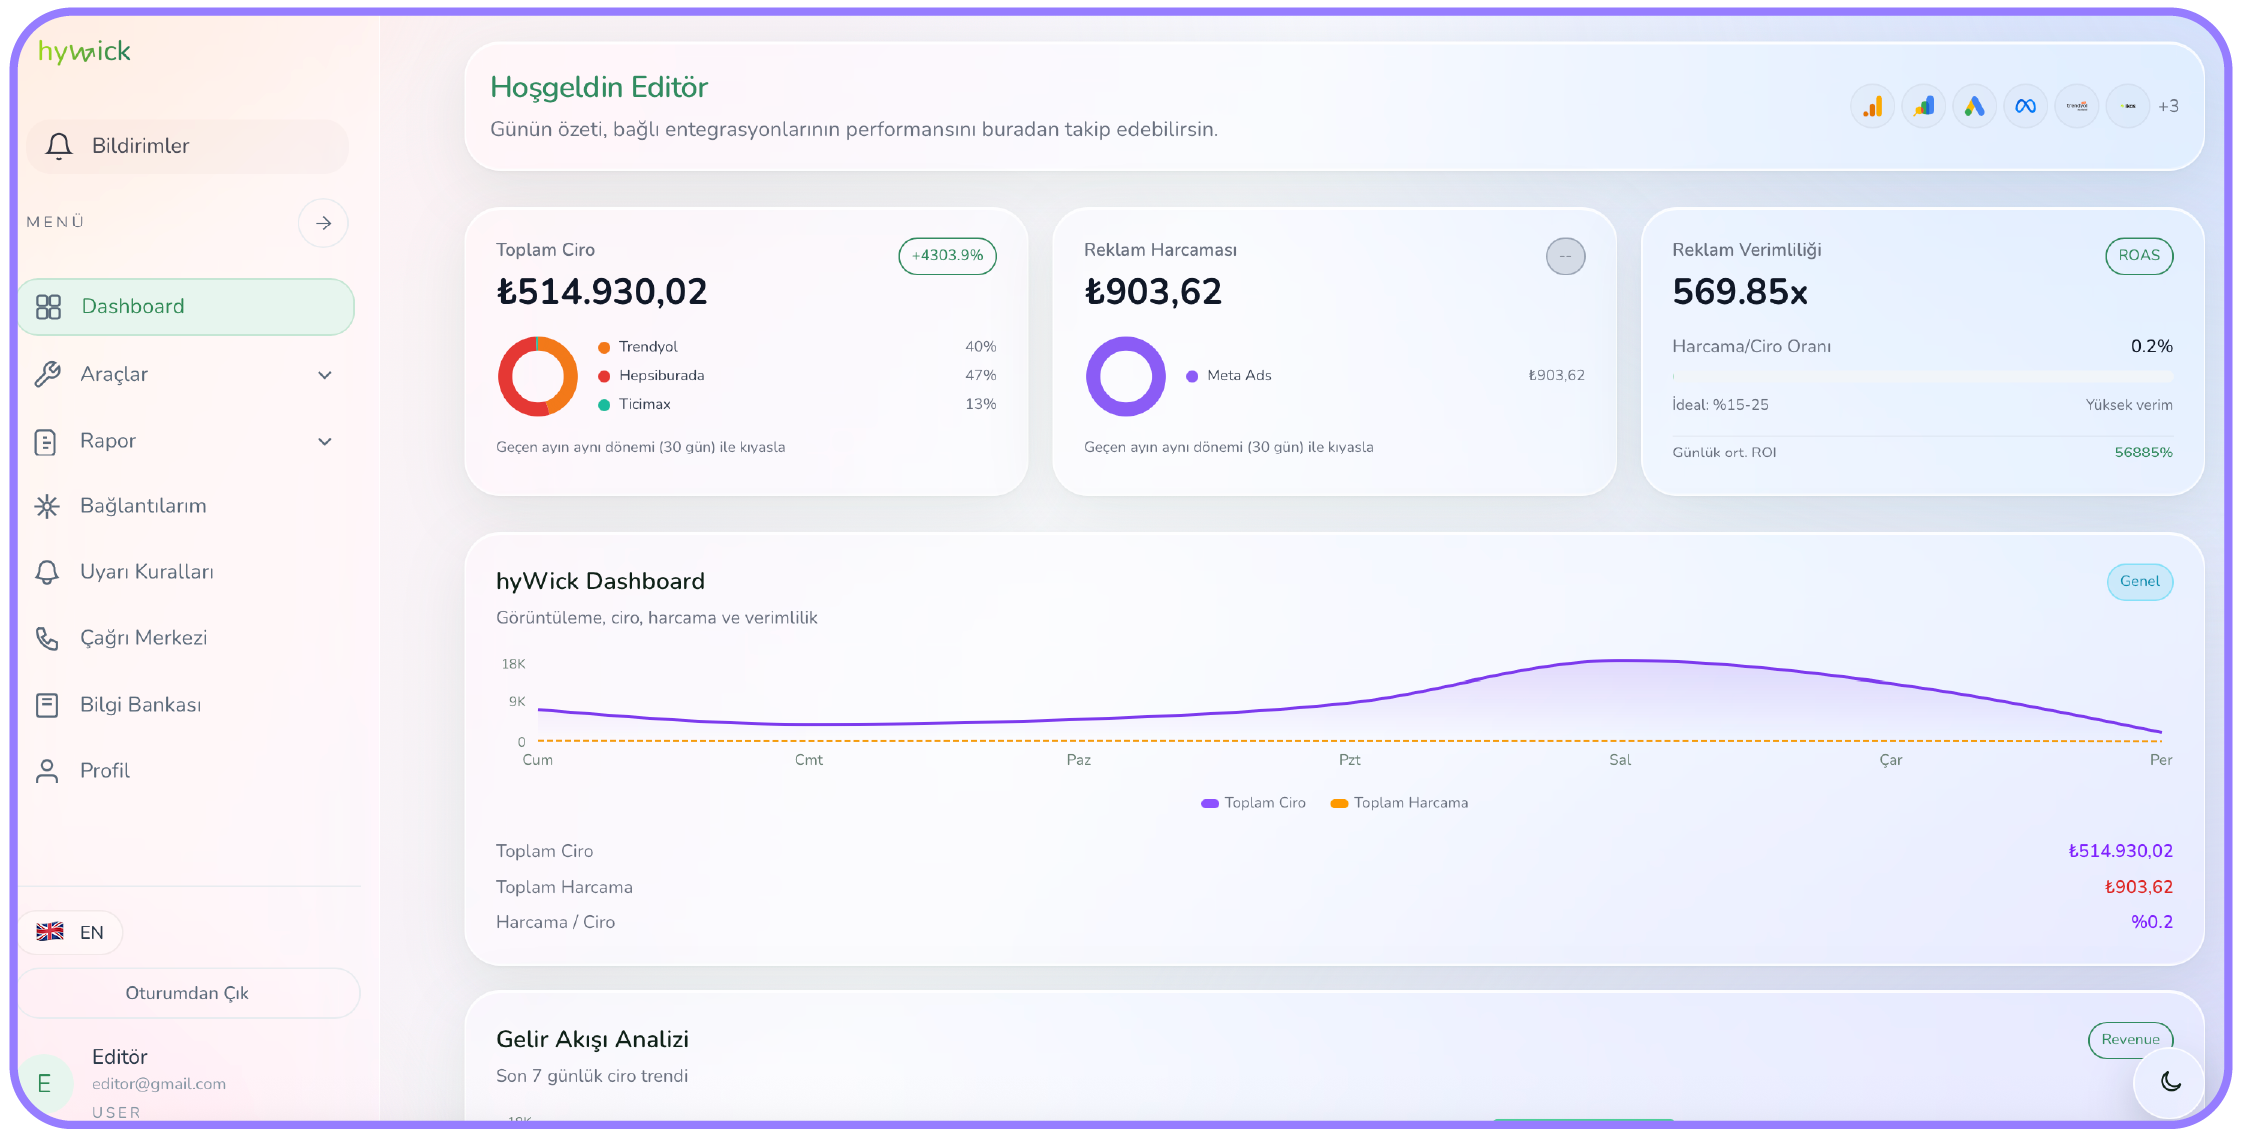
Task: Click the Pzt label on the chart axis
Action: [x=1350, y=761]
